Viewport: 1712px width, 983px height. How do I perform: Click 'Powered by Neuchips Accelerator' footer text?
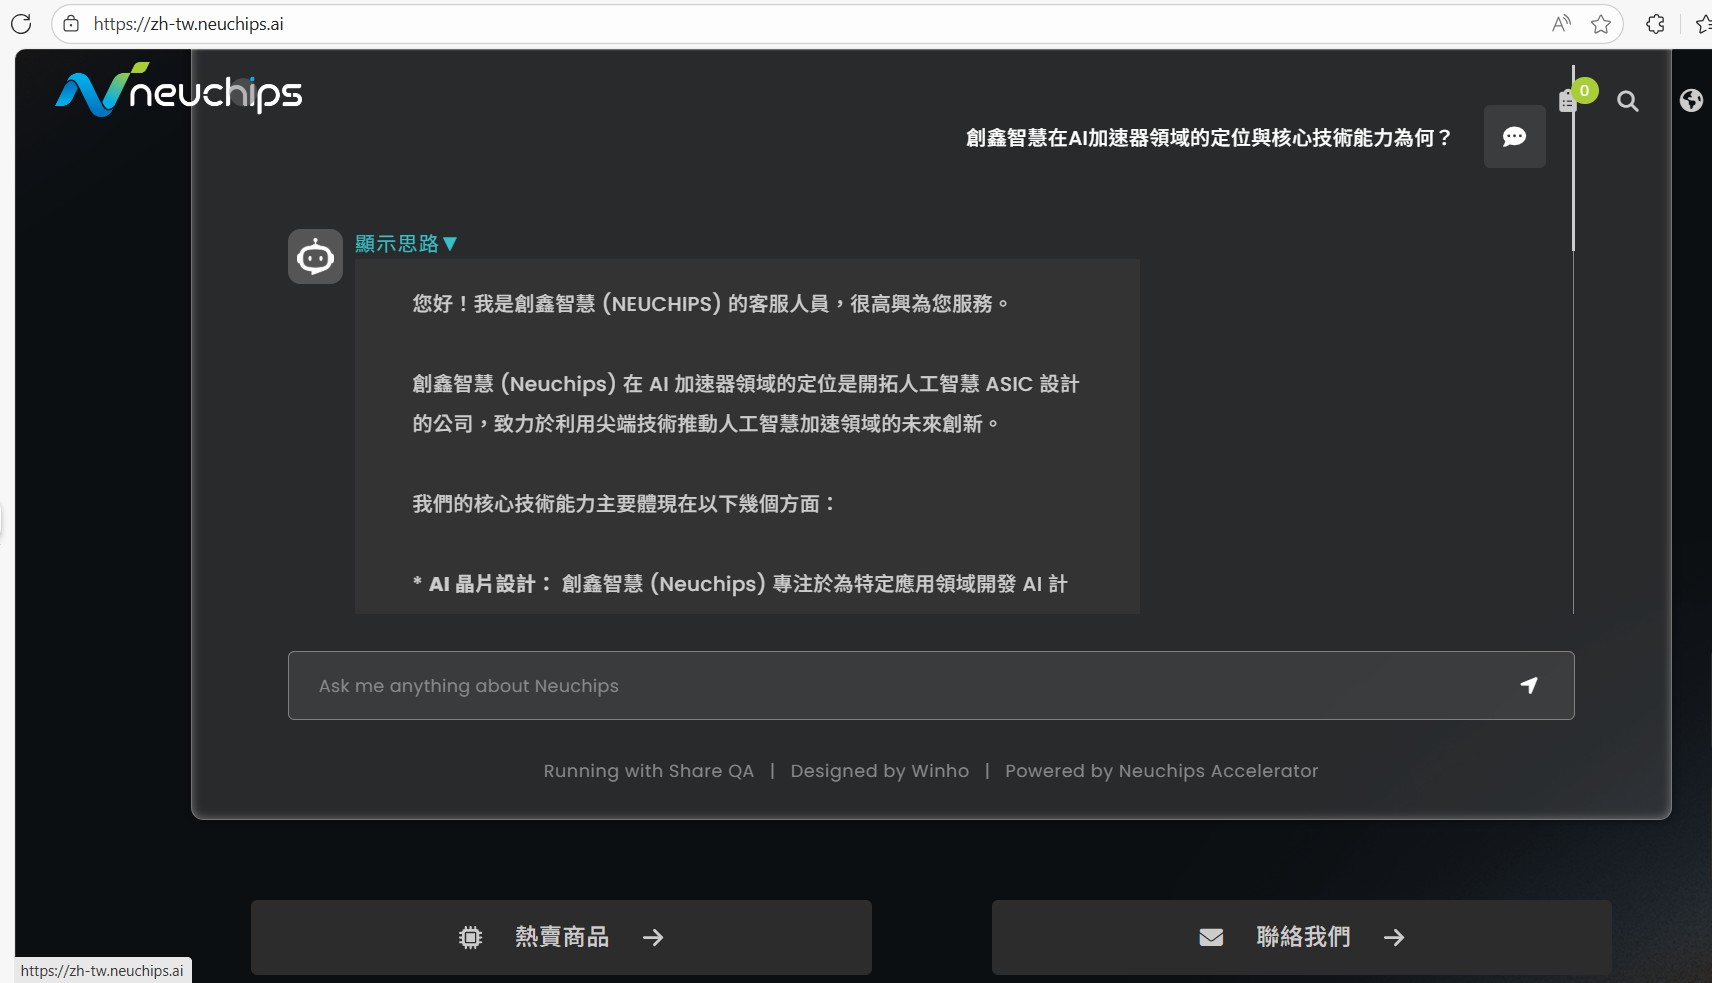click(1161, 771)
